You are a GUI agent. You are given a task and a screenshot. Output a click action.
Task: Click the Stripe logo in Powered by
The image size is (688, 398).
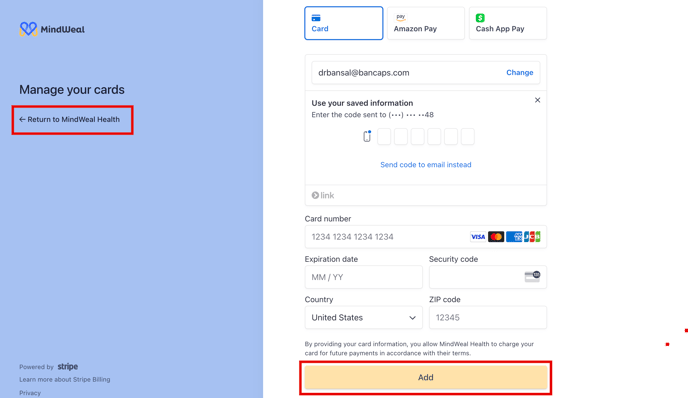pyautogui.click(x=68, y=366)
